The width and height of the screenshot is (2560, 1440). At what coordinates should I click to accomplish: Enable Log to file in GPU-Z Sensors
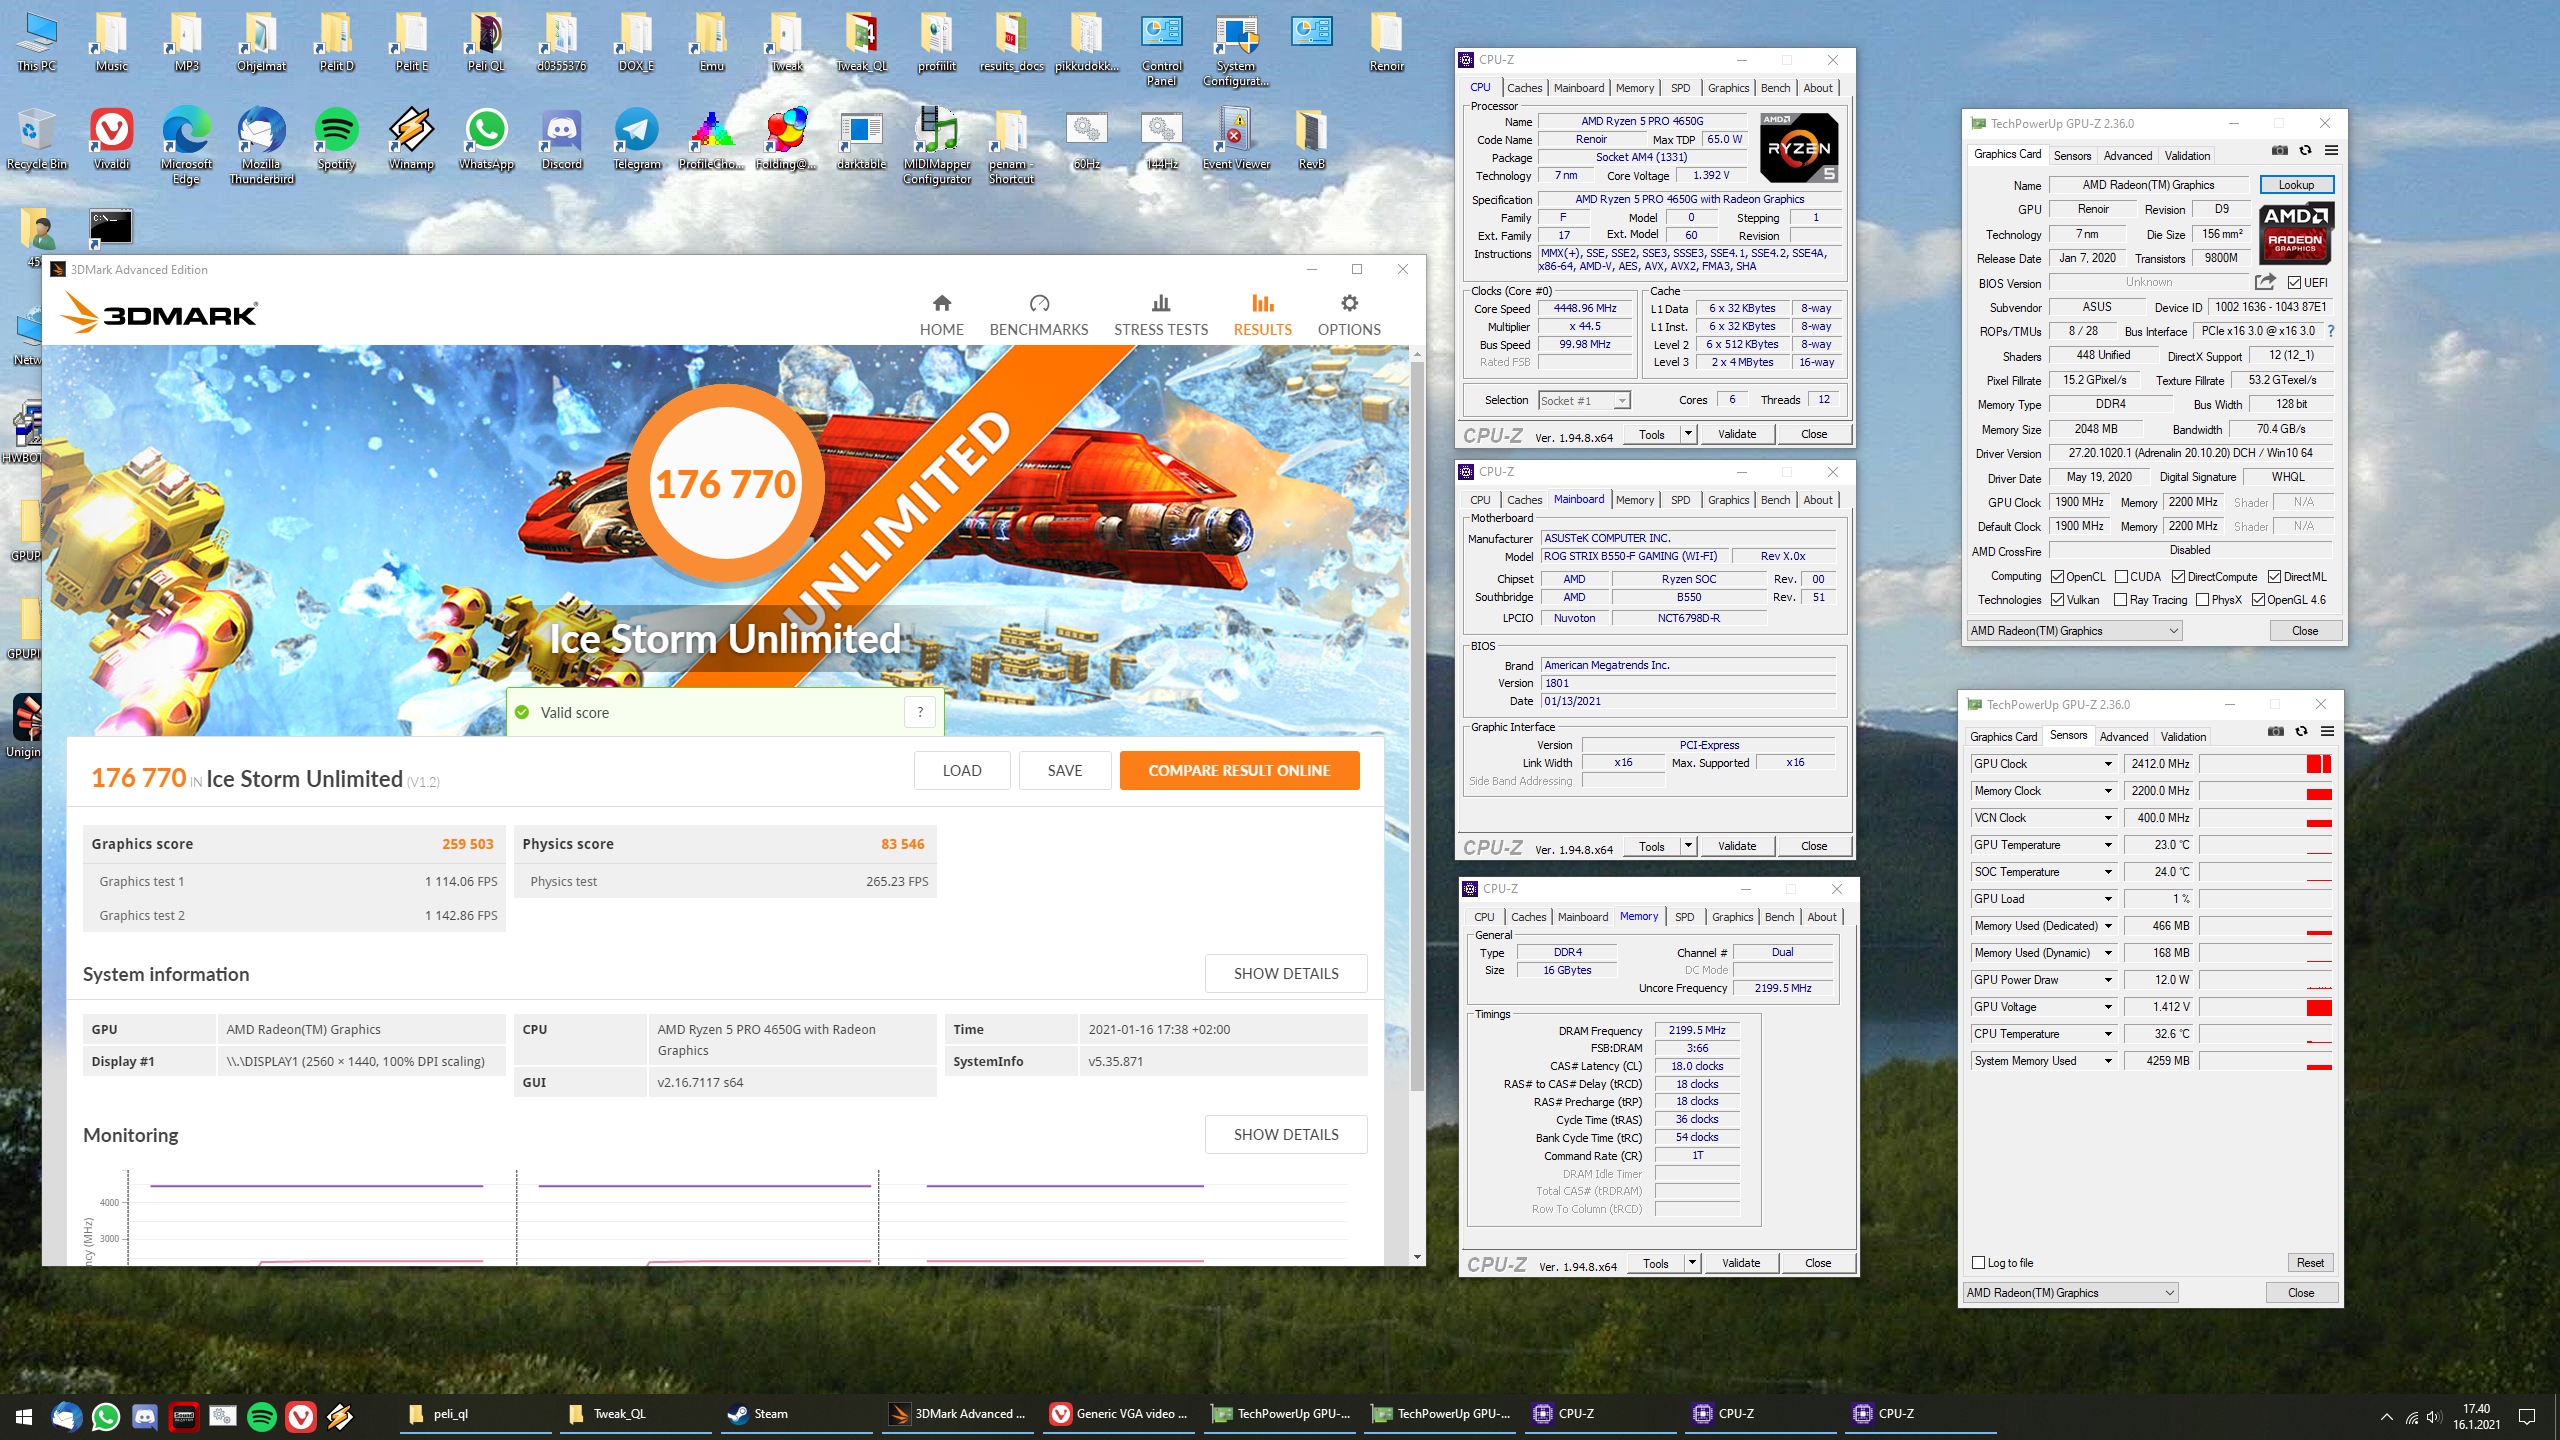pyautogui.click(x=1978, y=1262)
